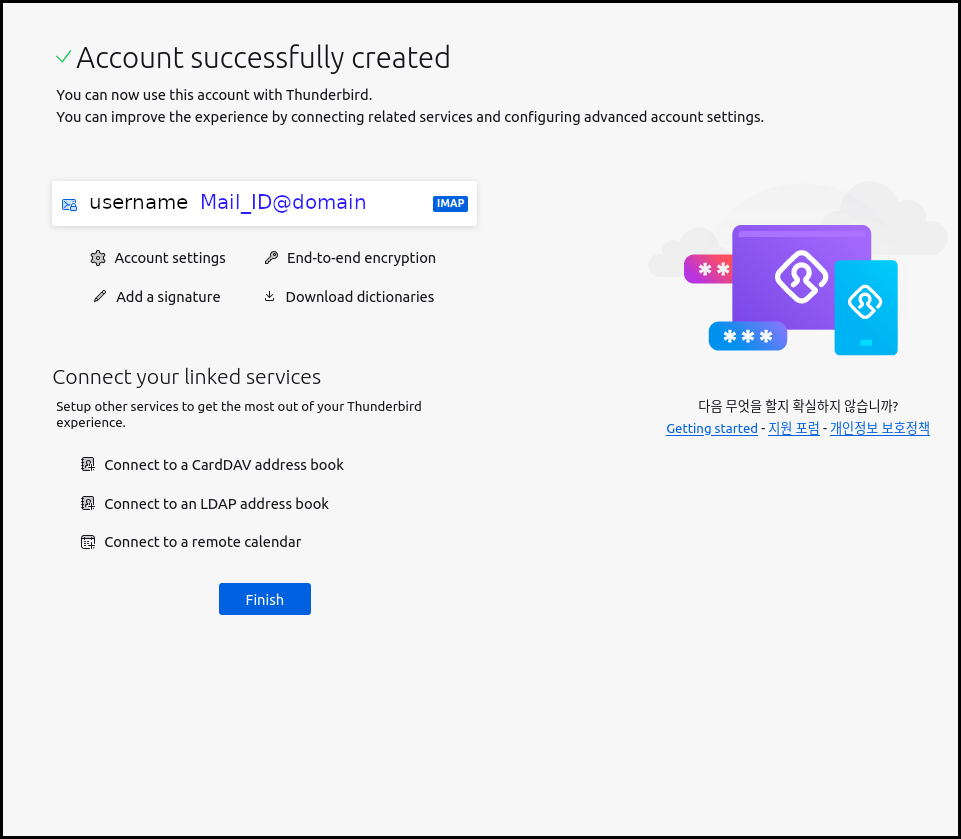This screenshot has height=839, width=961.
Task: Open the Getting started link
Action: (x=712, y=428)
